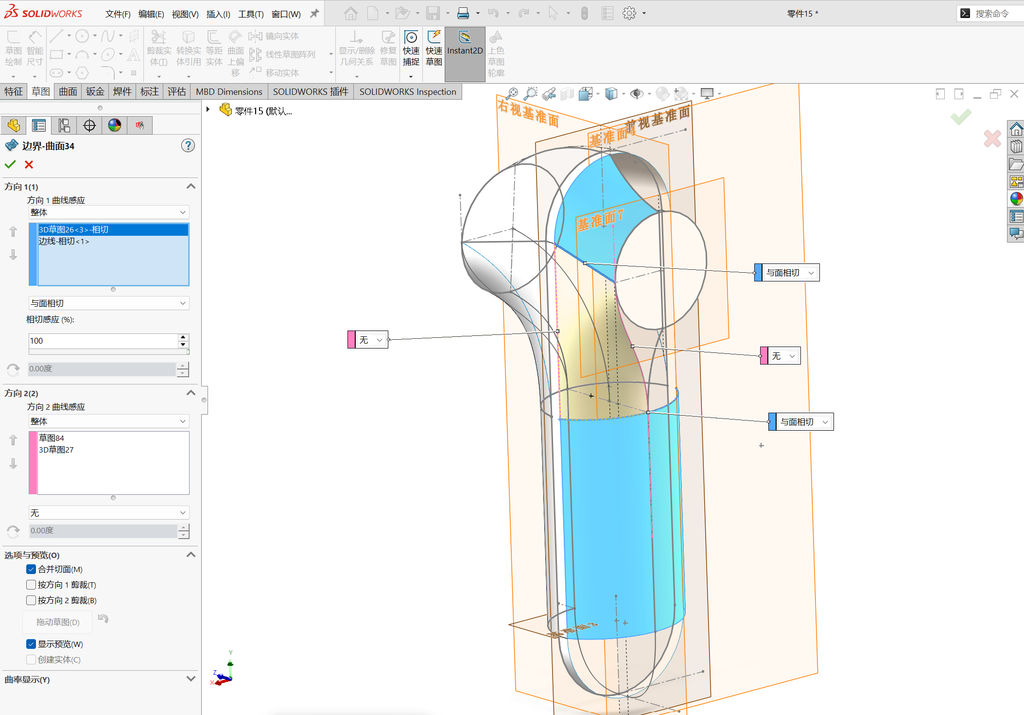Open direction 2 curve influence 整体 dropdown
The width and height of the screenshot is (1024, 715).
click(x=108, y=421)
